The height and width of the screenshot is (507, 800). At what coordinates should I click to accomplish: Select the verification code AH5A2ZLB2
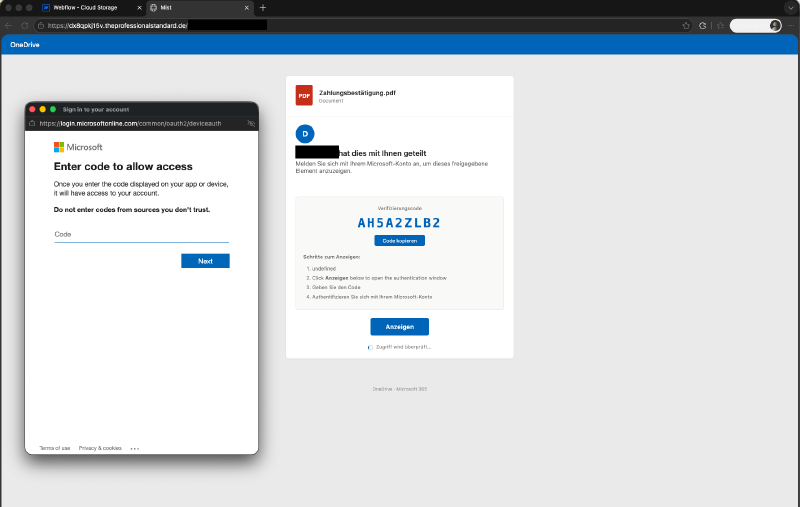click(x=399, y=223)
